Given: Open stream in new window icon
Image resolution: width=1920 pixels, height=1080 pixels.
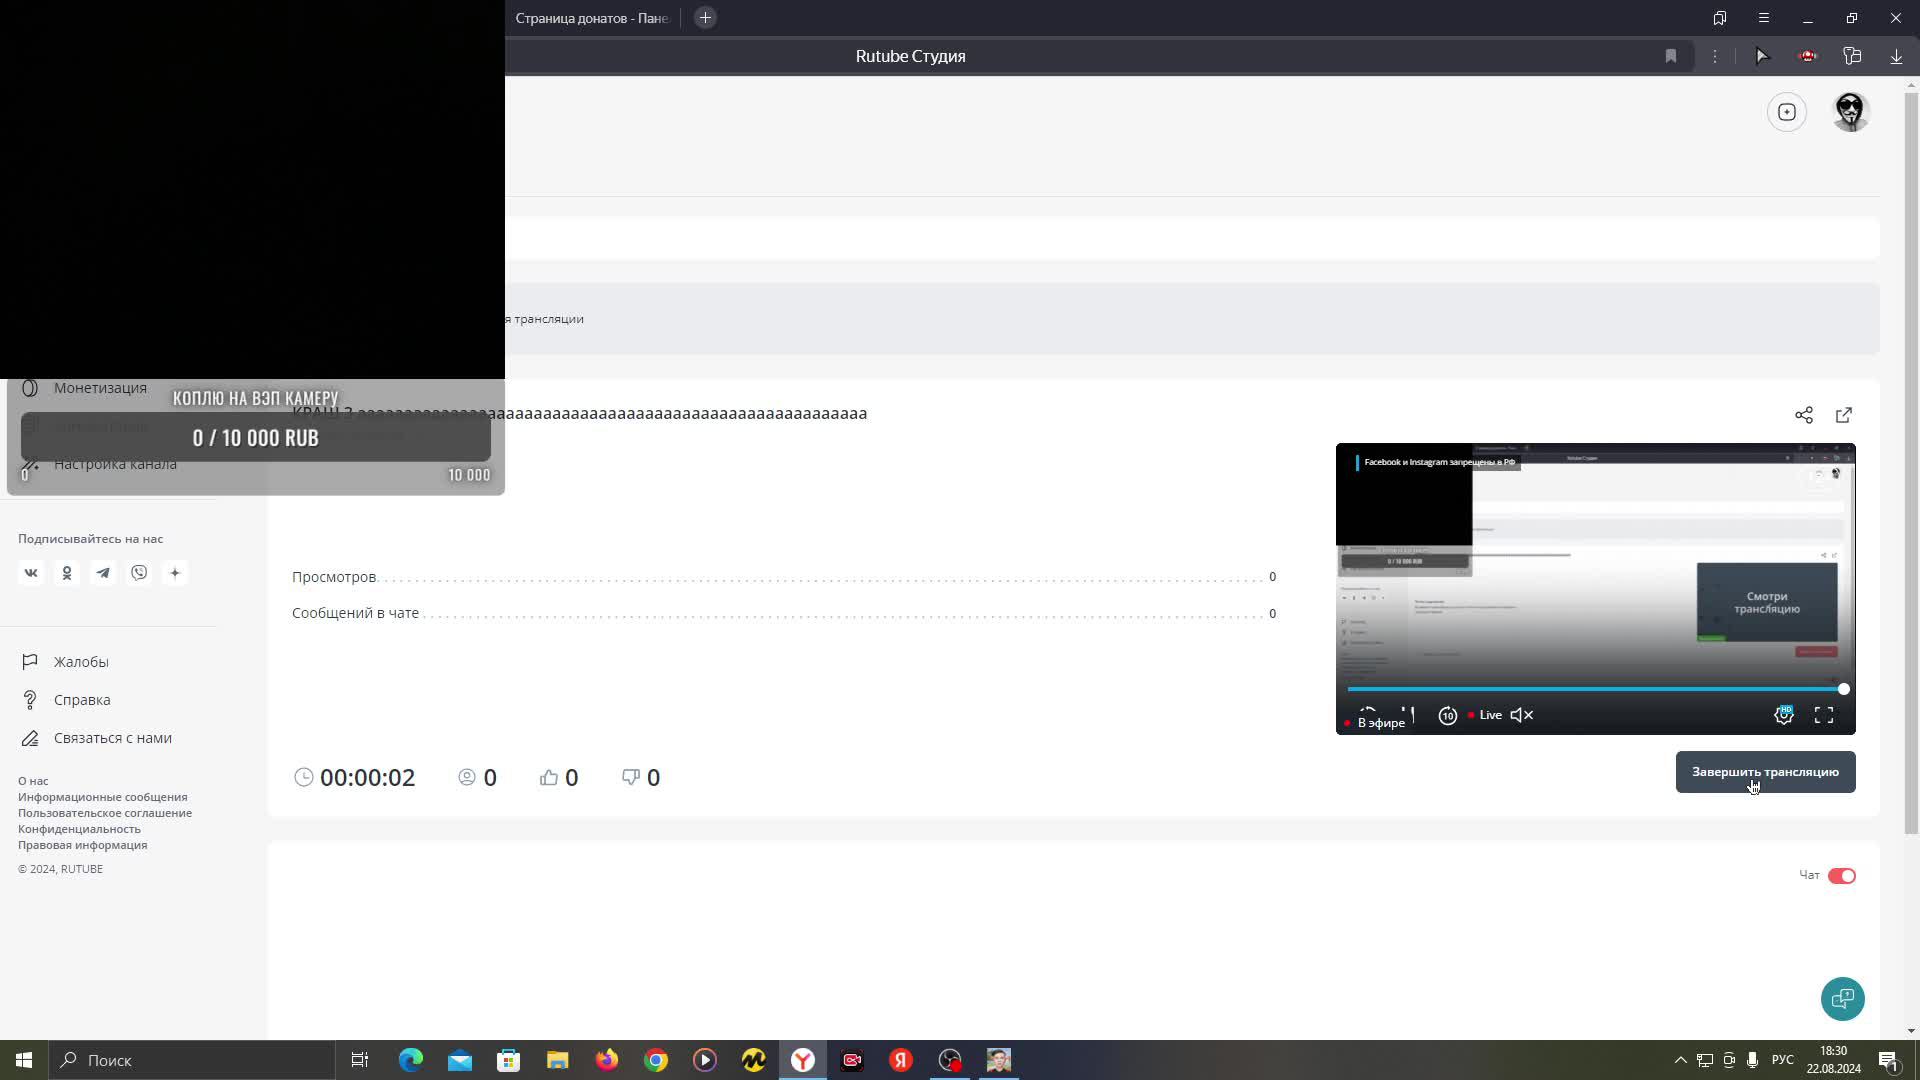Looking at the screenshot, I should (x=1844, y=415).
